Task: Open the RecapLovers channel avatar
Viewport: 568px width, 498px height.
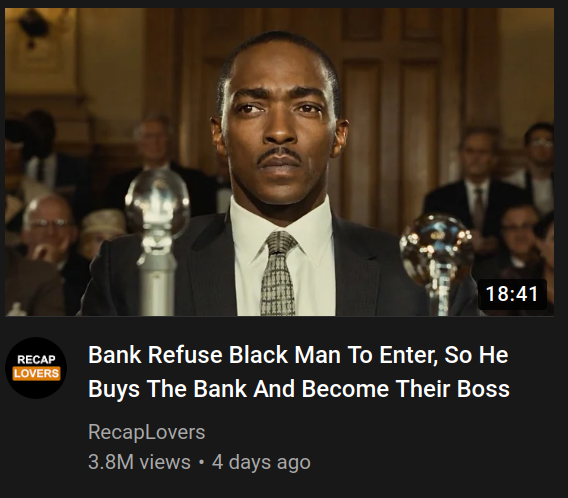Action: (36, 368)
